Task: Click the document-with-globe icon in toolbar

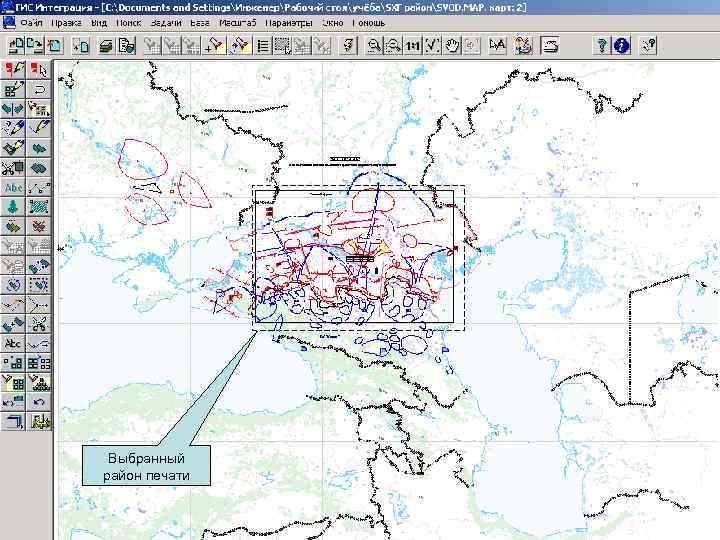Action: point(127,45)
